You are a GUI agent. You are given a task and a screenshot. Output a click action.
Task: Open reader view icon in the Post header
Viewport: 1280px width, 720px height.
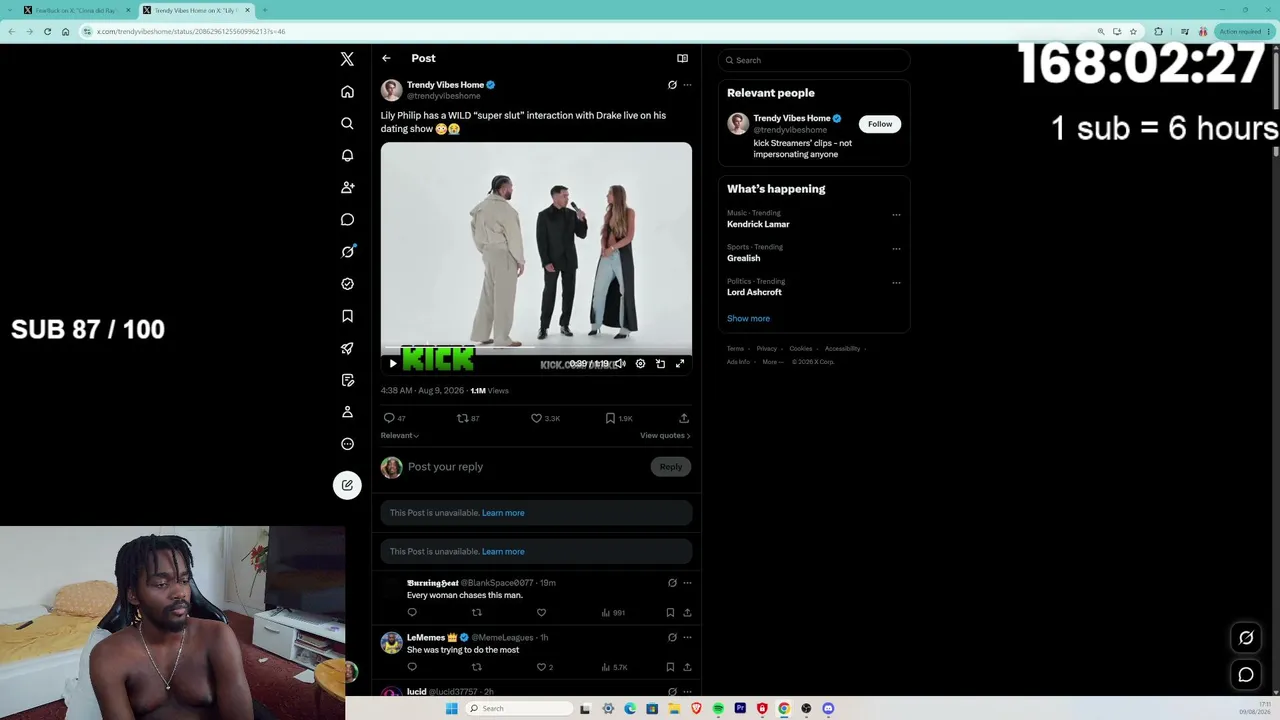682,58
